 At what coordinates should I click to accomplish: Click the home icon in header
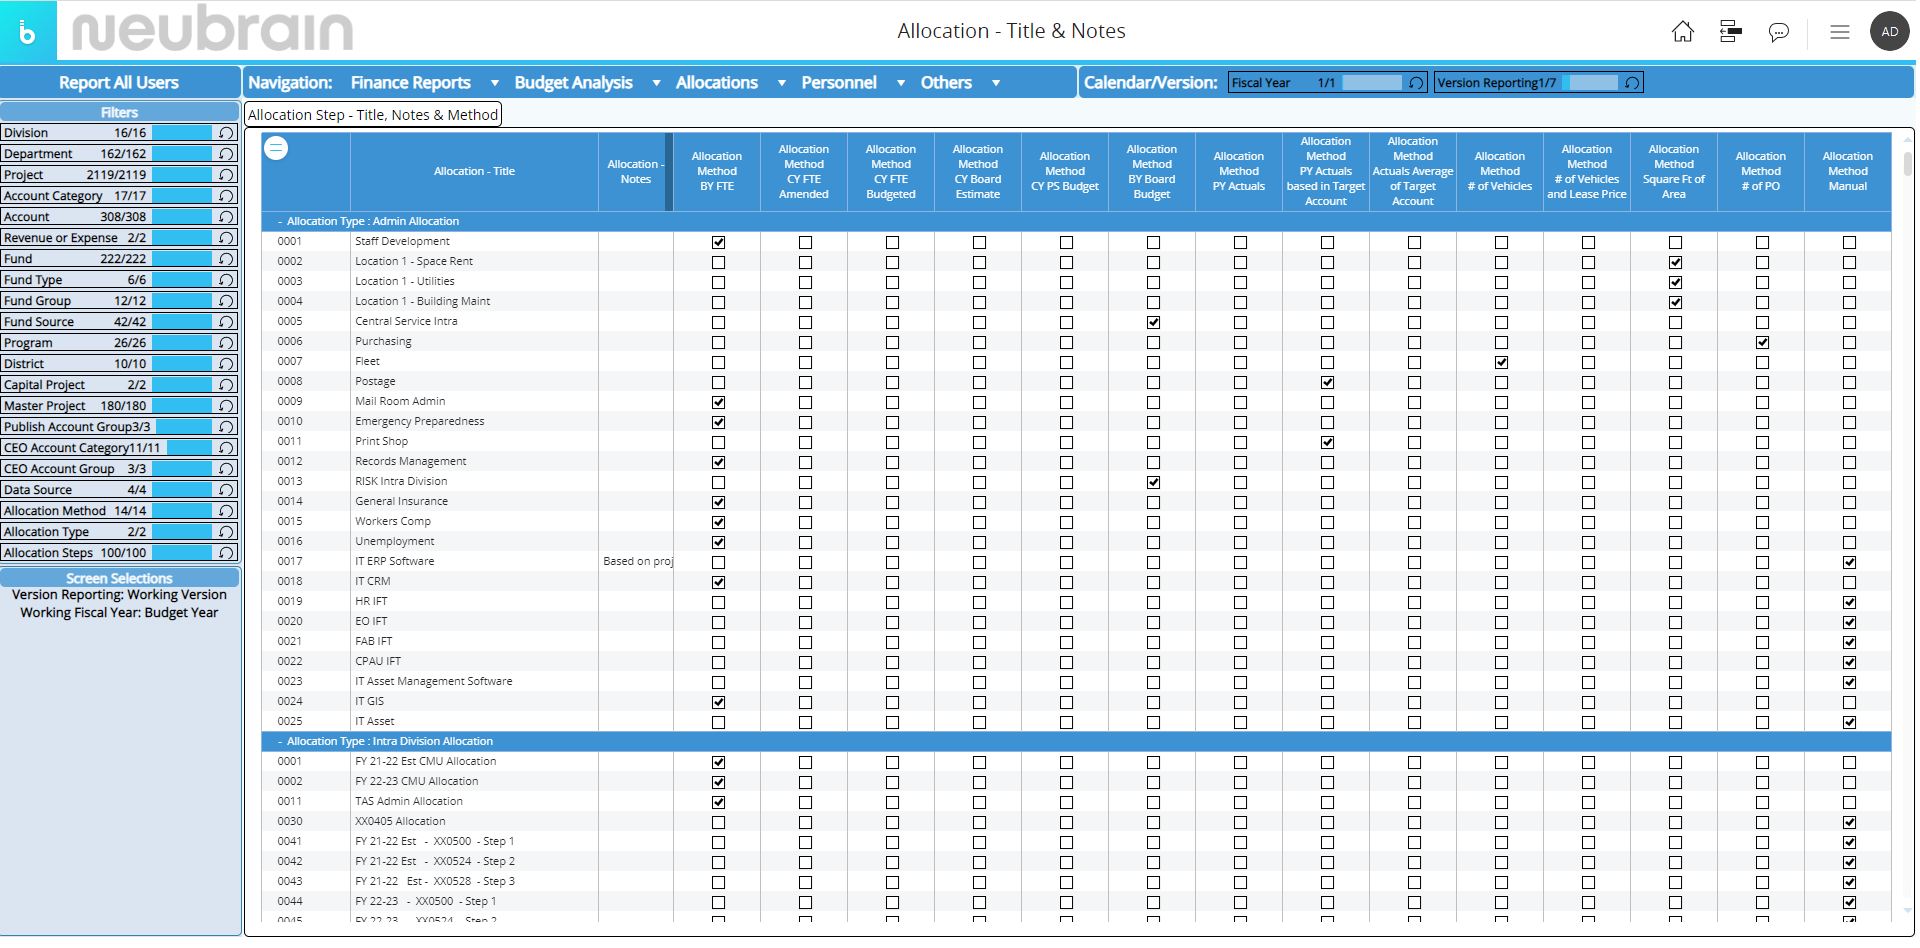[x=1683, y=32]
